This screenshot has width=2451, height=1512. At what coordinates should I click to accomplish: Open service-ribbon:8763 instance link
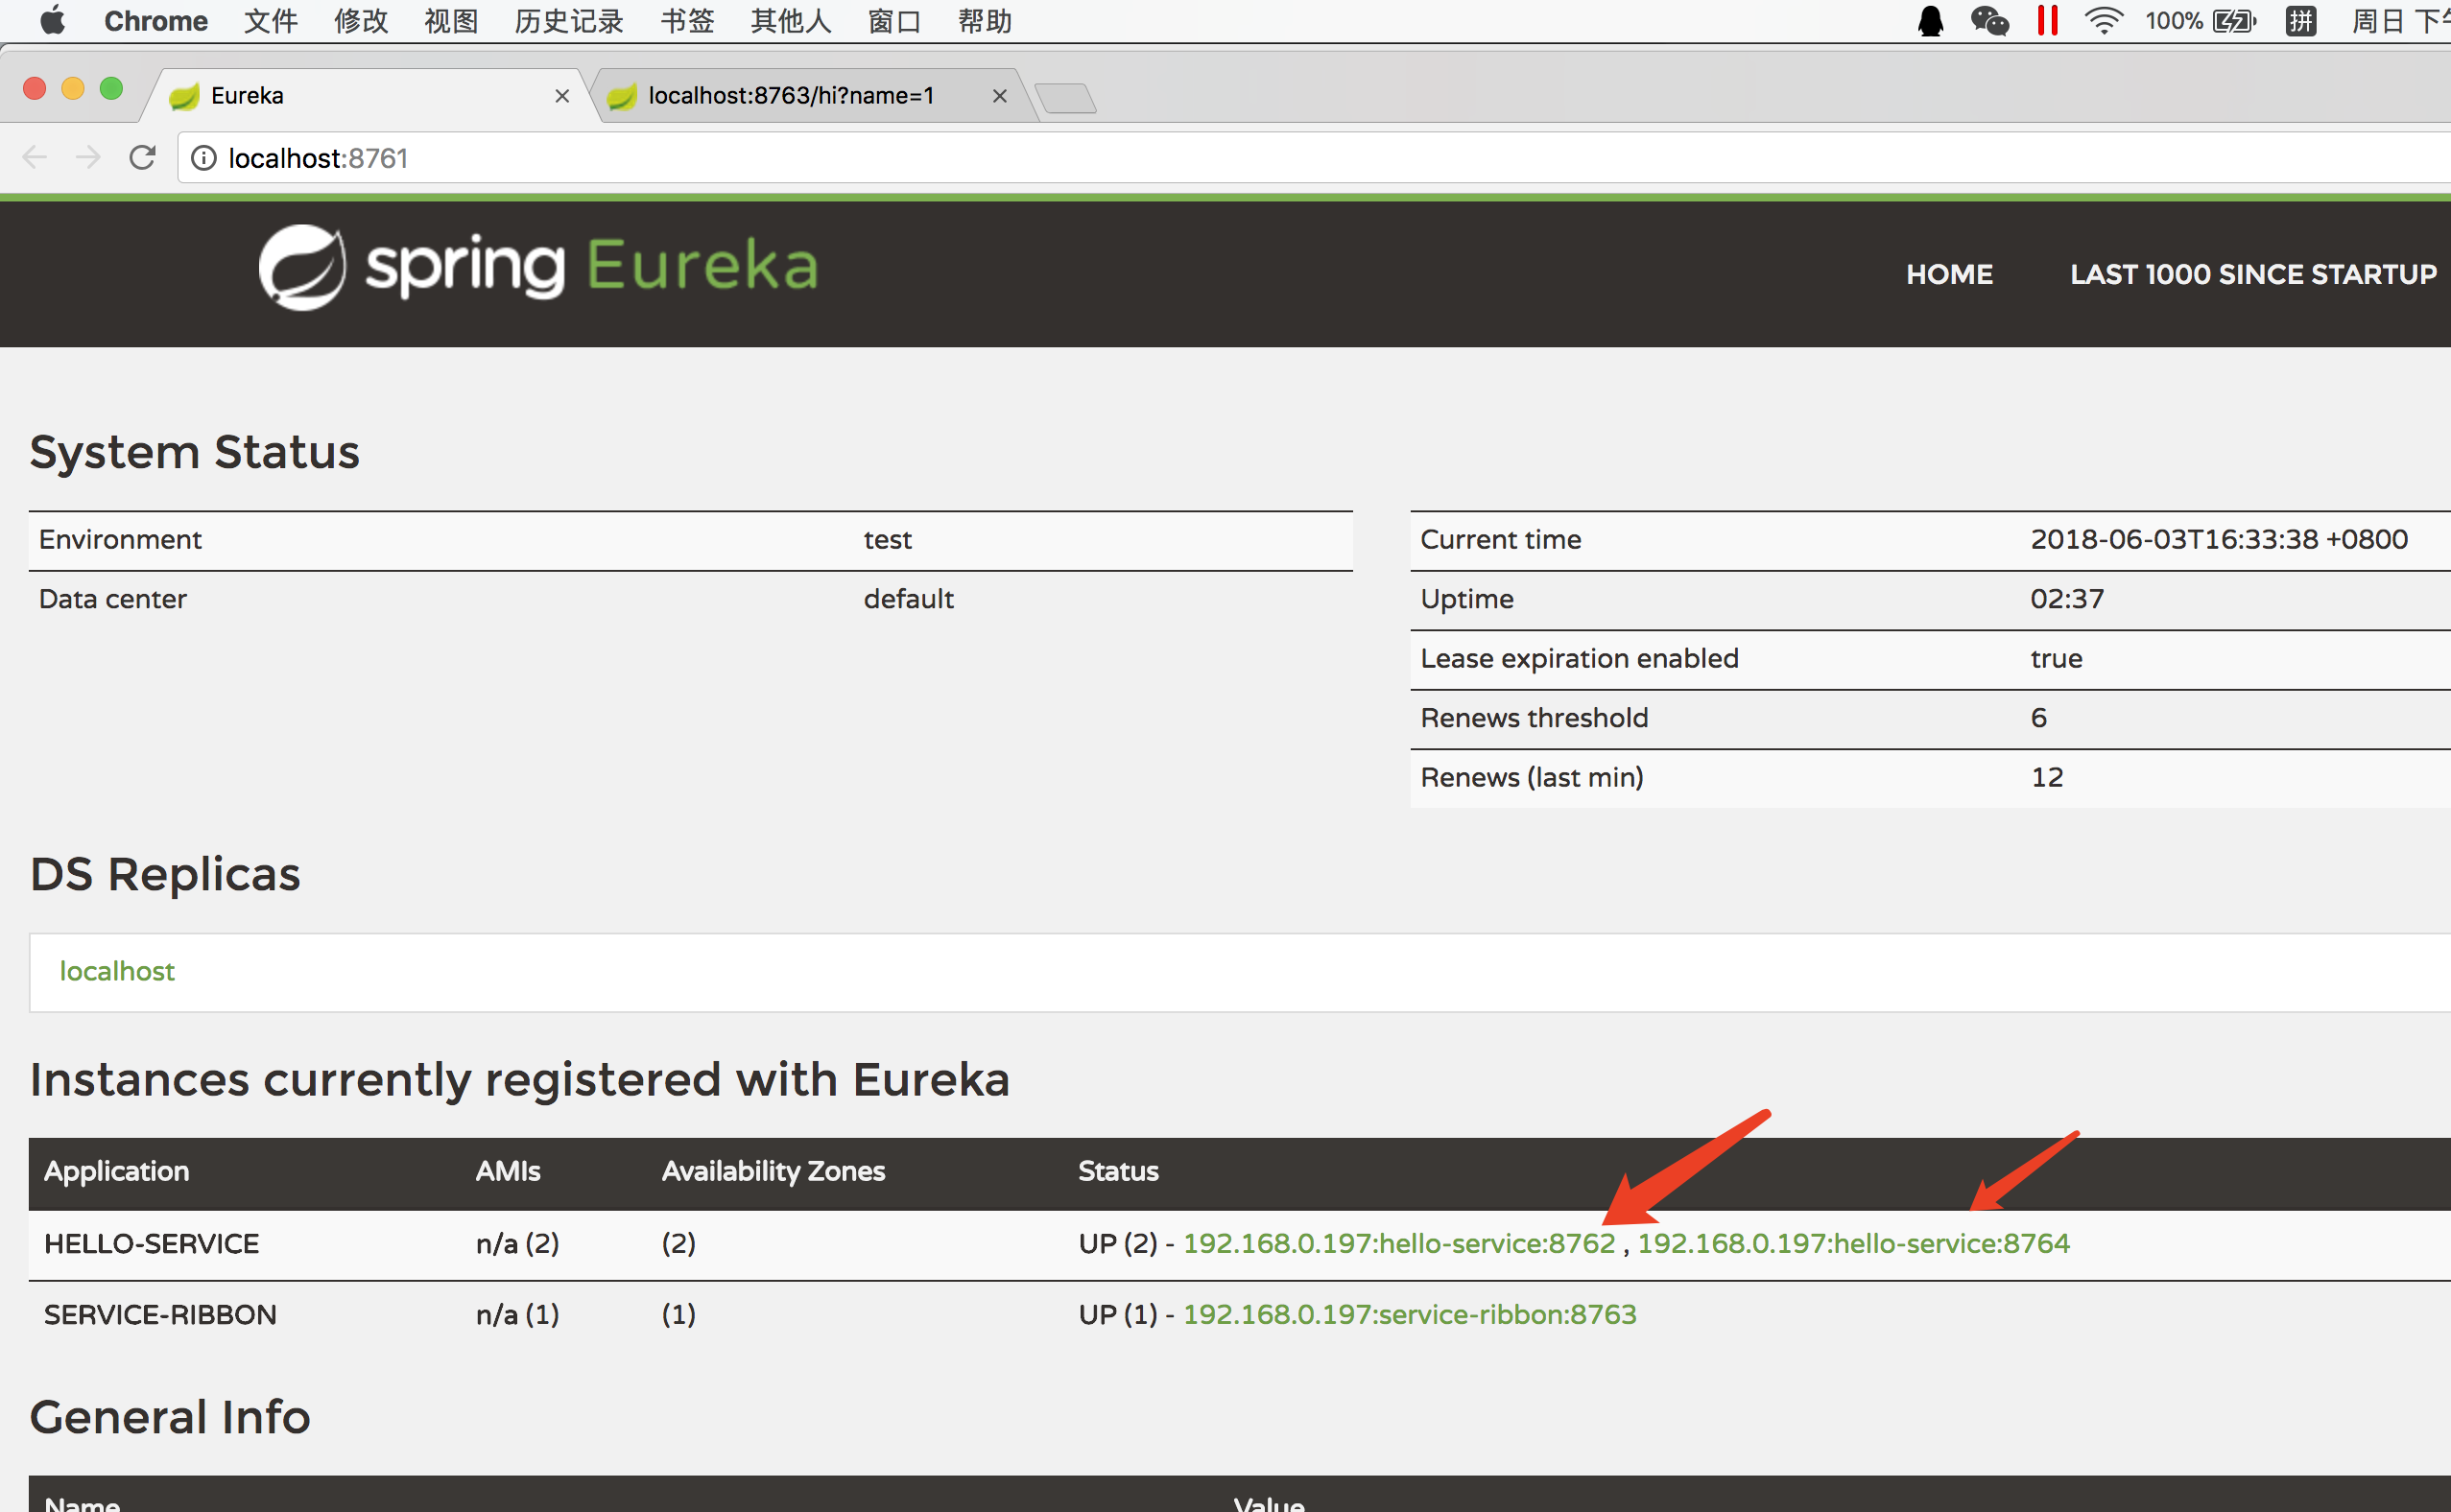[1409, 1314]
